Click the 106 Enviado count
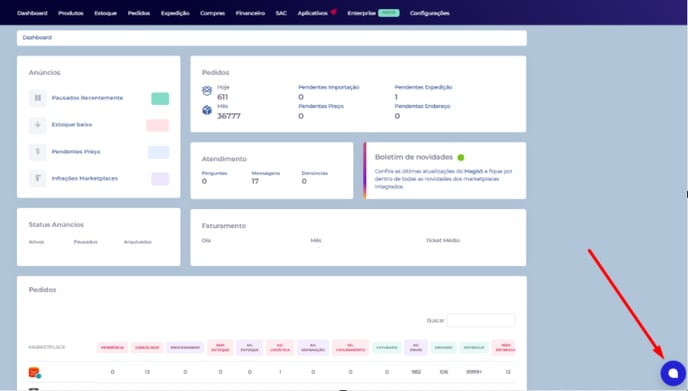 (x=444, y=372)
